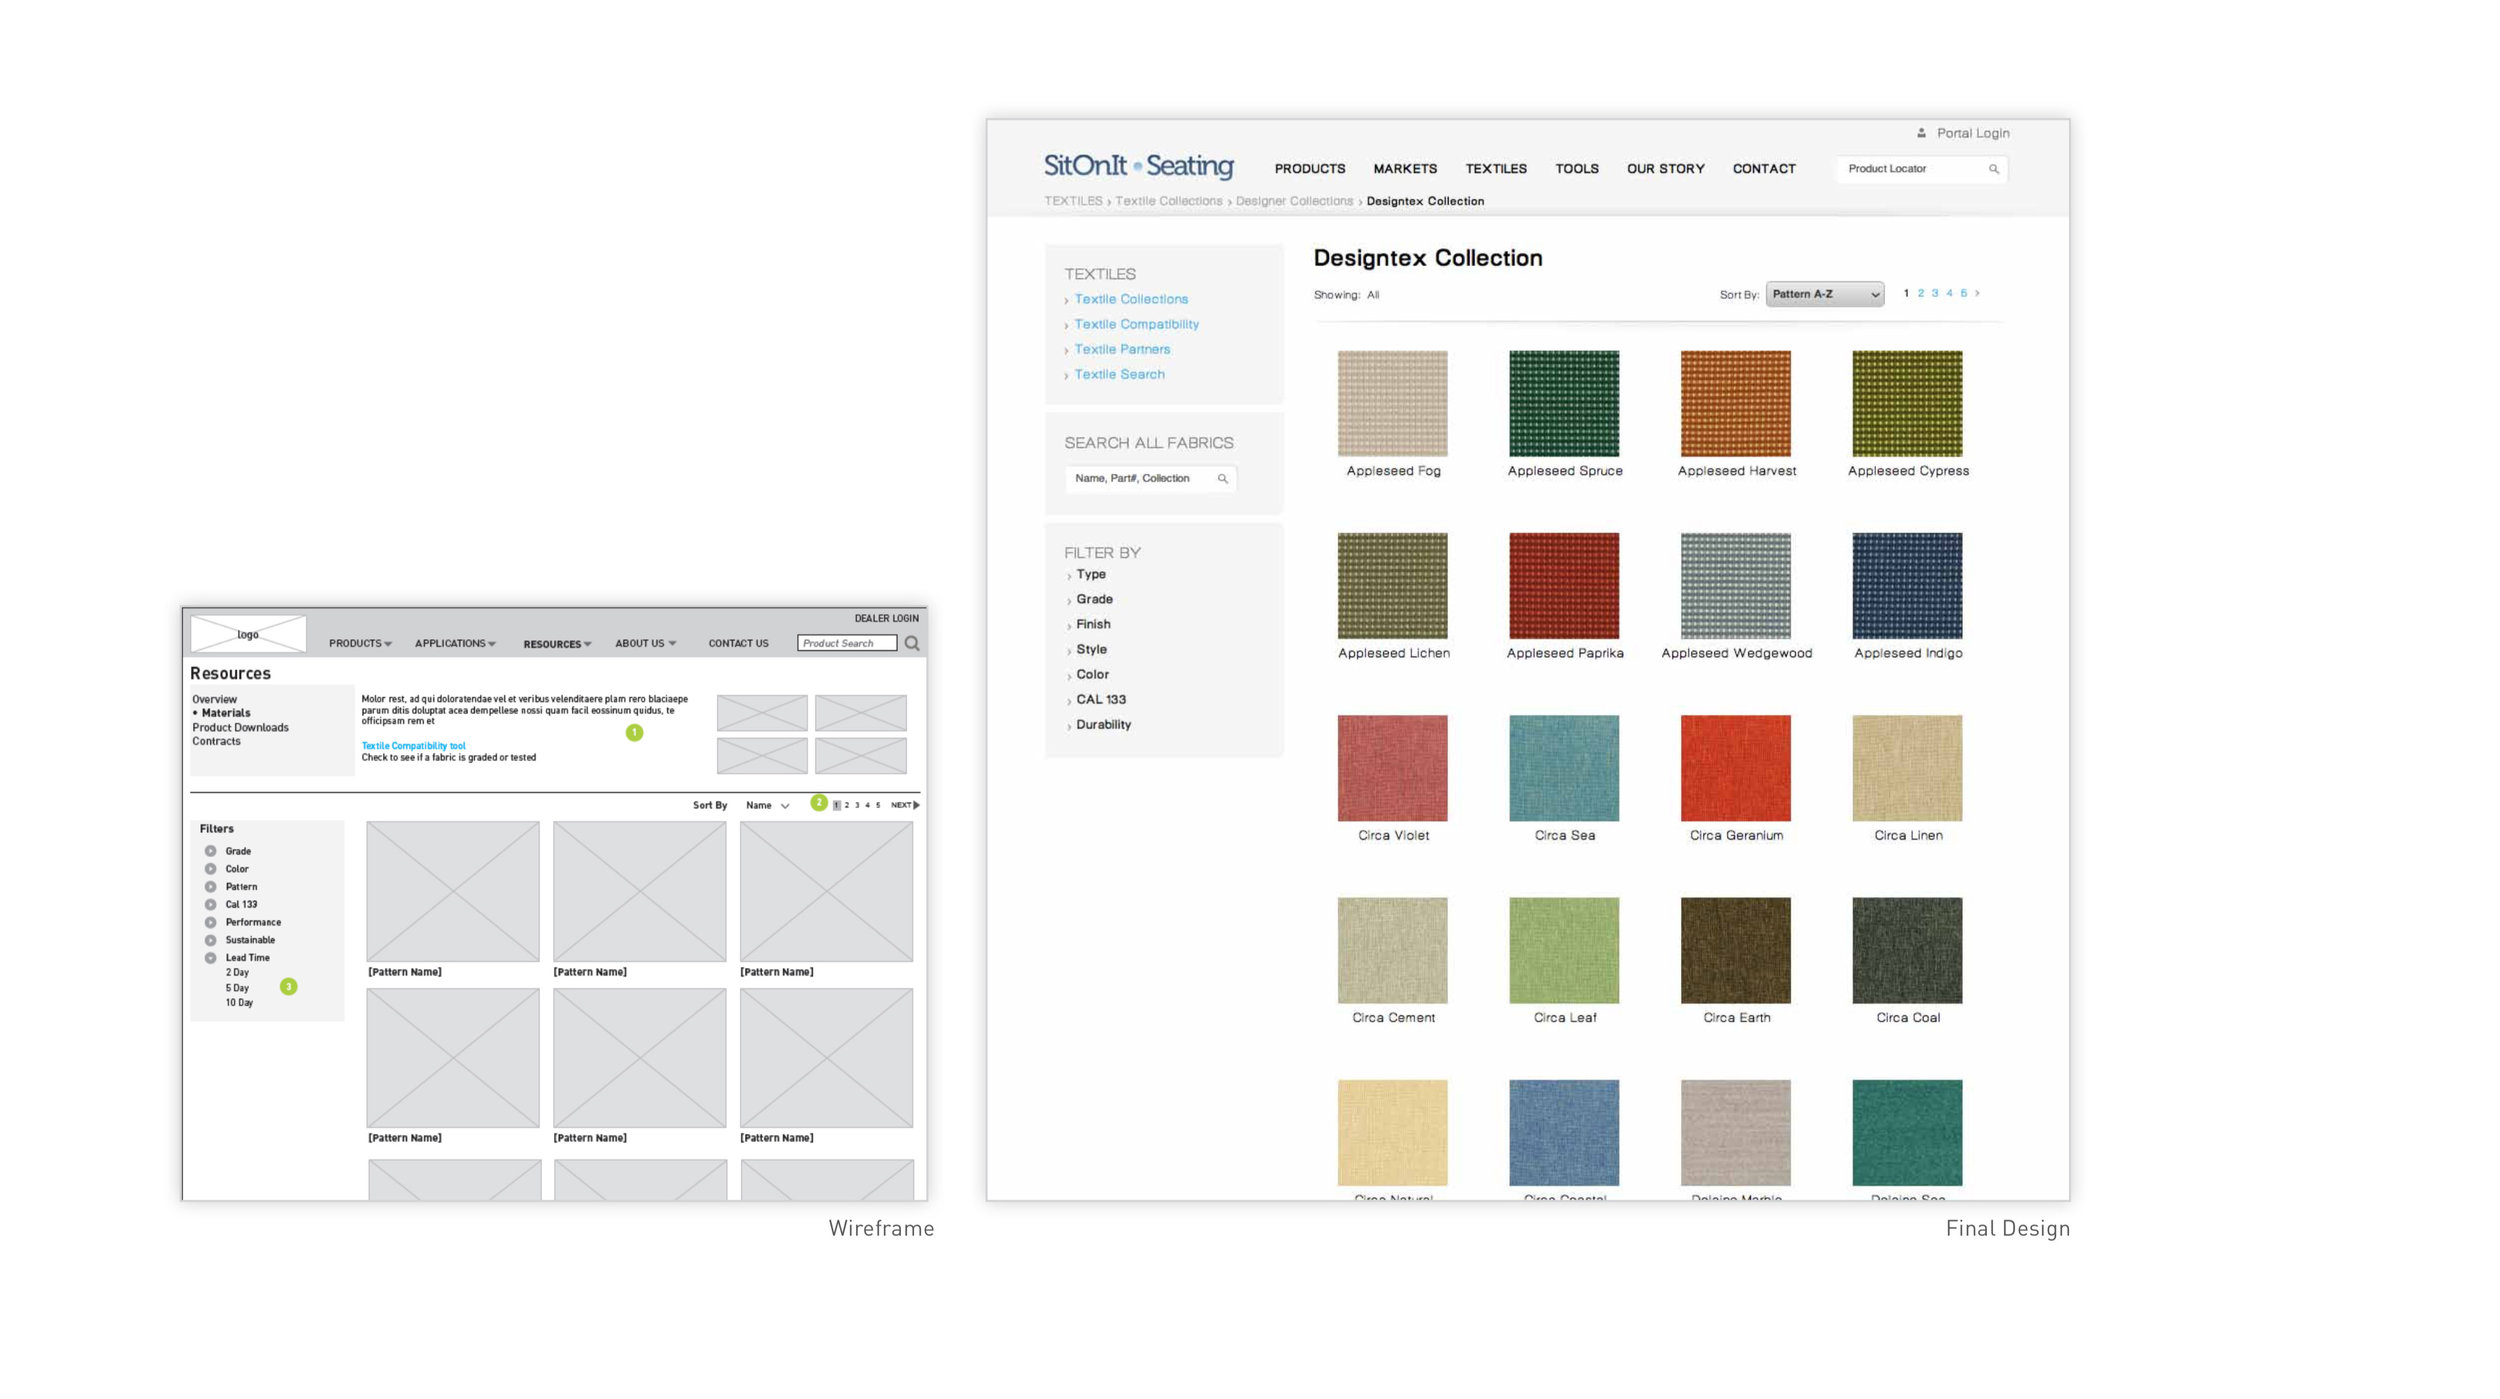This screenshot has height=1399, width=2500.
Task: Open the TEXTILES menu in top navigation
Action: pos(1496,169)
